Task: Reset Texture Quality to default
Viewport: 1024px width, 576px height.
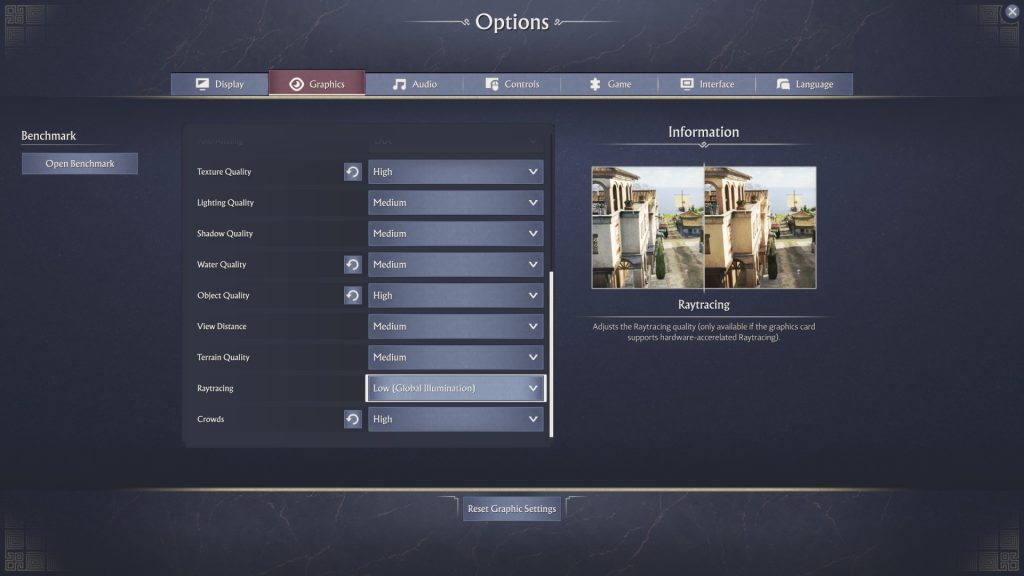Action: point(353,172)
